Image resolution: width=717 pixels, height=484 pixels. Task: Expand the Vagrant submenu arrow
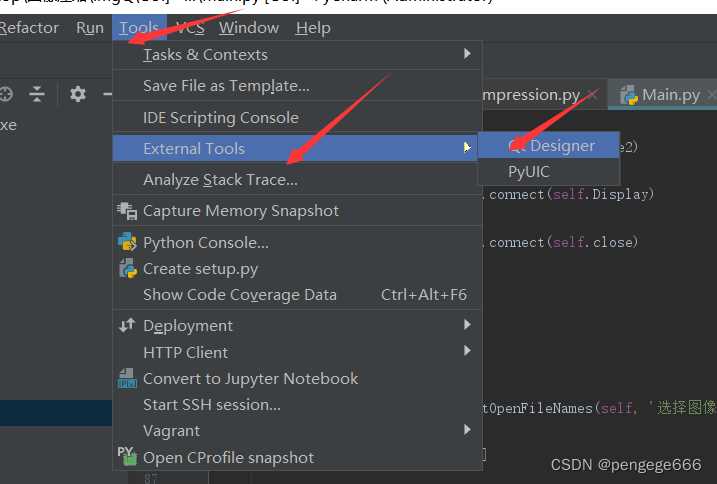click(x=467, y=430)
